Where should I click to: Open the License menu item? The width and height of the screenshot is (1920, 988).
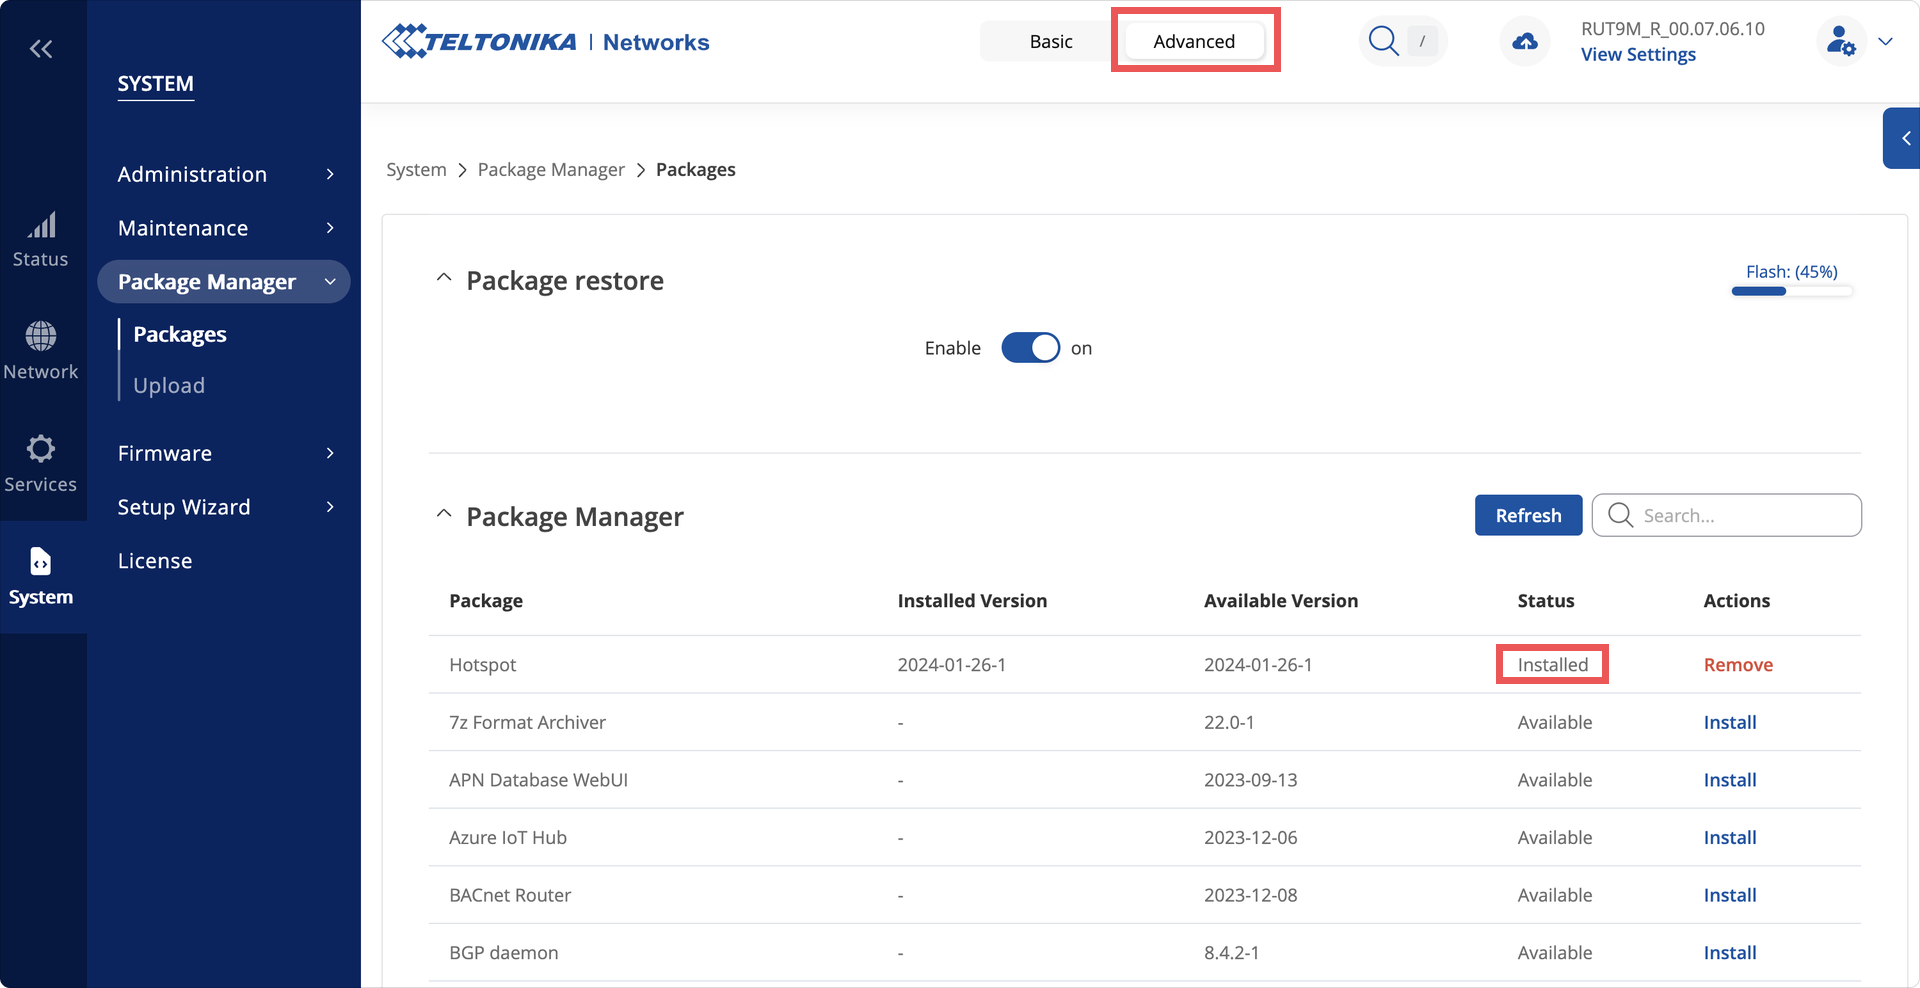point(155,561)
